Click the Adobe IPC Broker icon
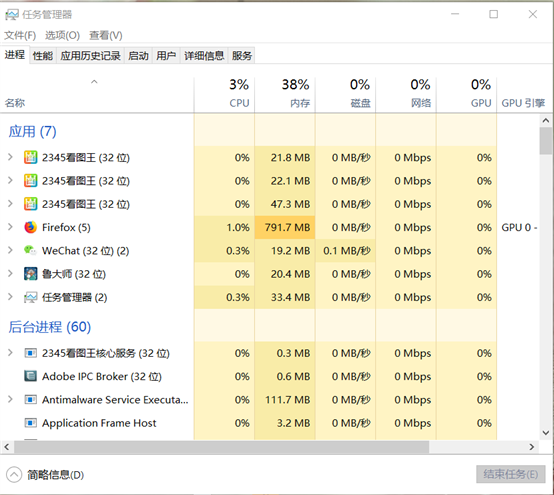554x495 pixels. pyautogui.click(x=30, y=376)
